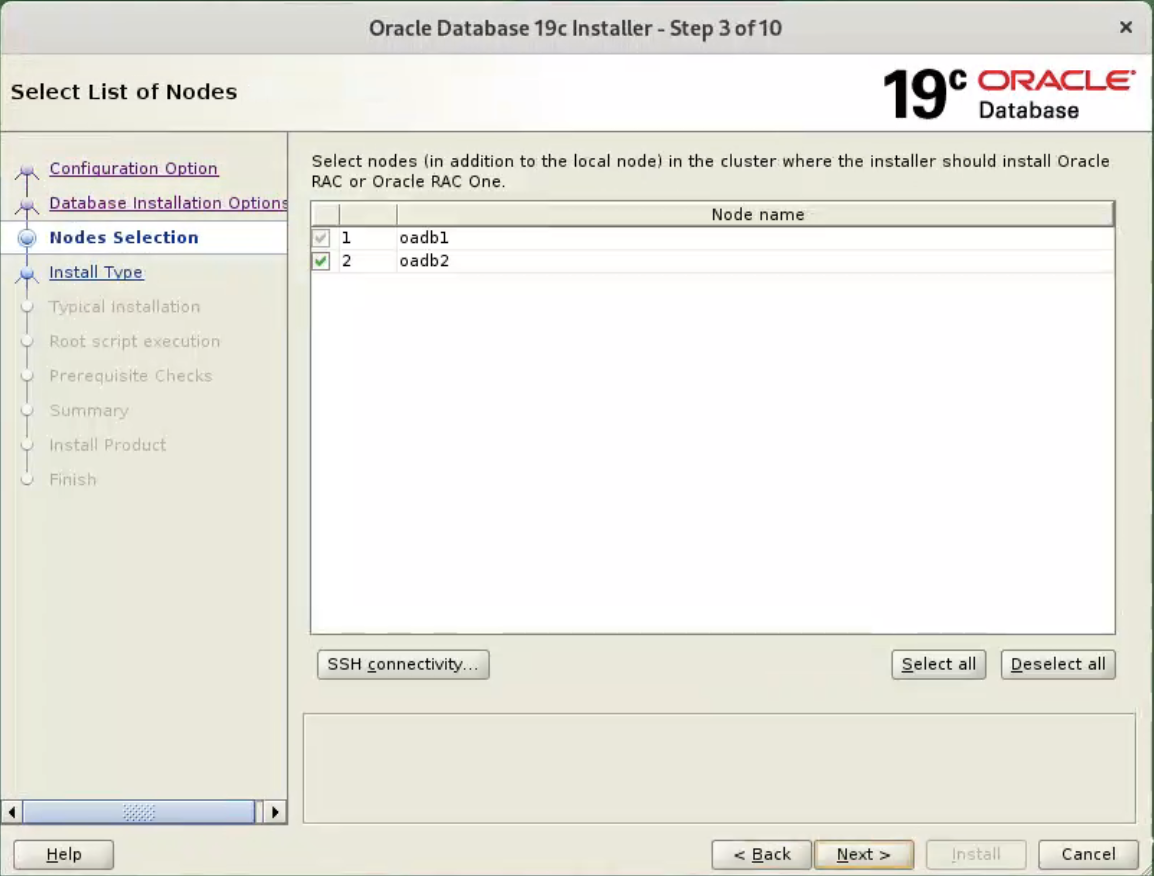1154x876 pixels.
Task: Toggle the checkbox for node oadb2
Action: (x=321, y=261)
